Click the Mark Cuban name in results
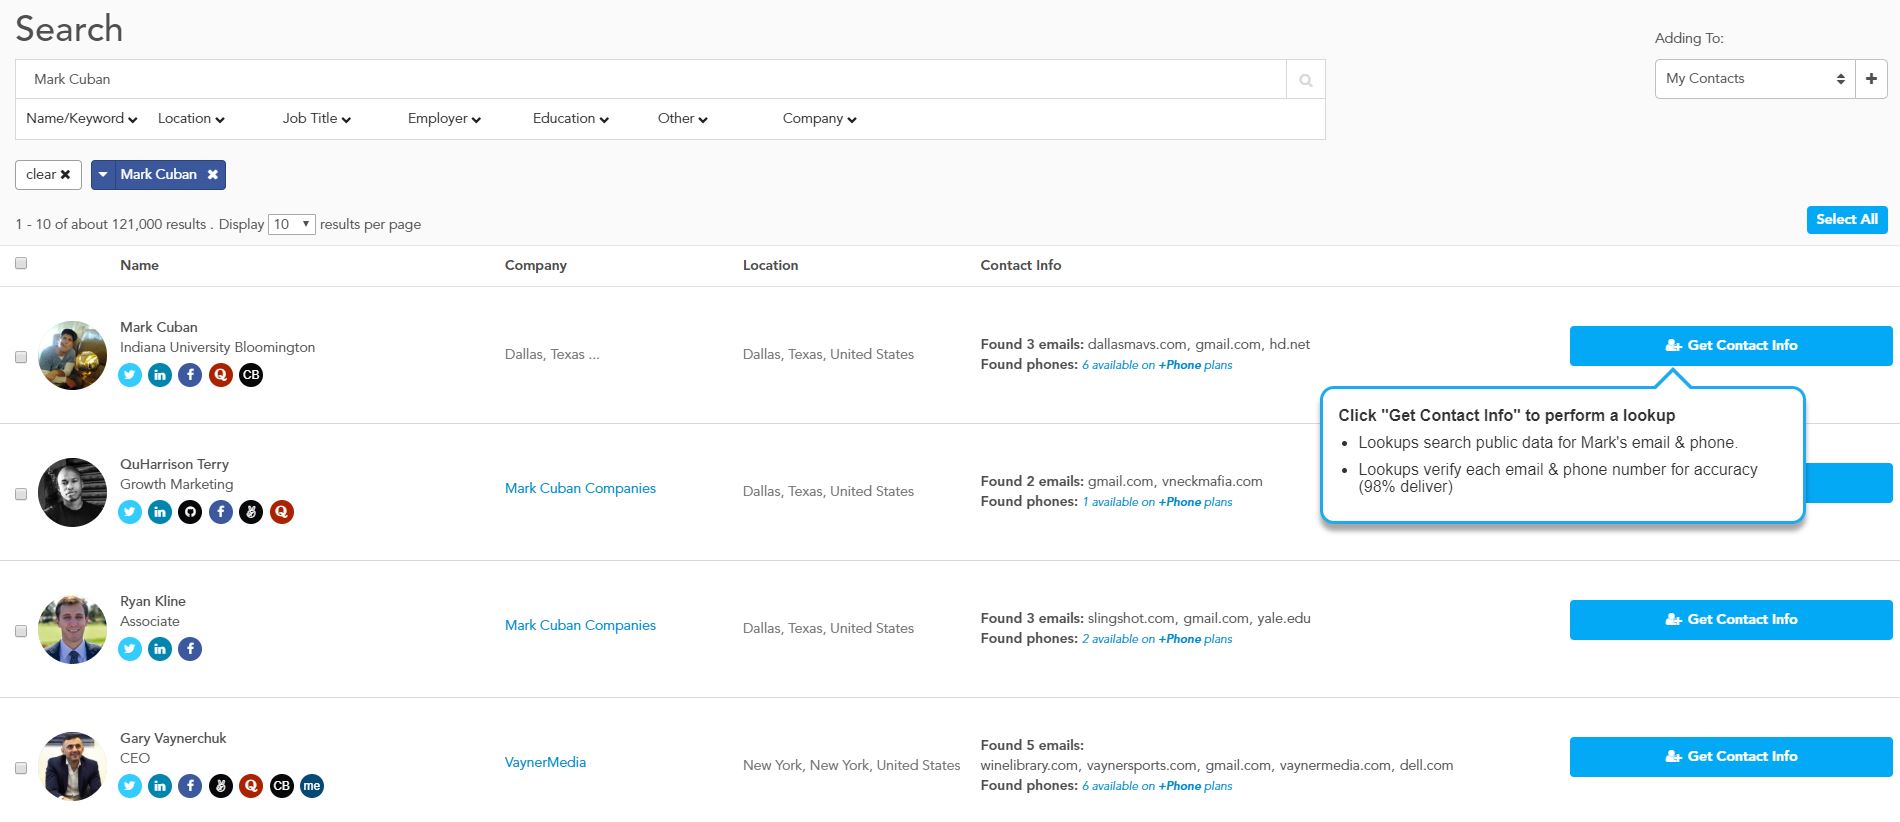 point(159,327)
